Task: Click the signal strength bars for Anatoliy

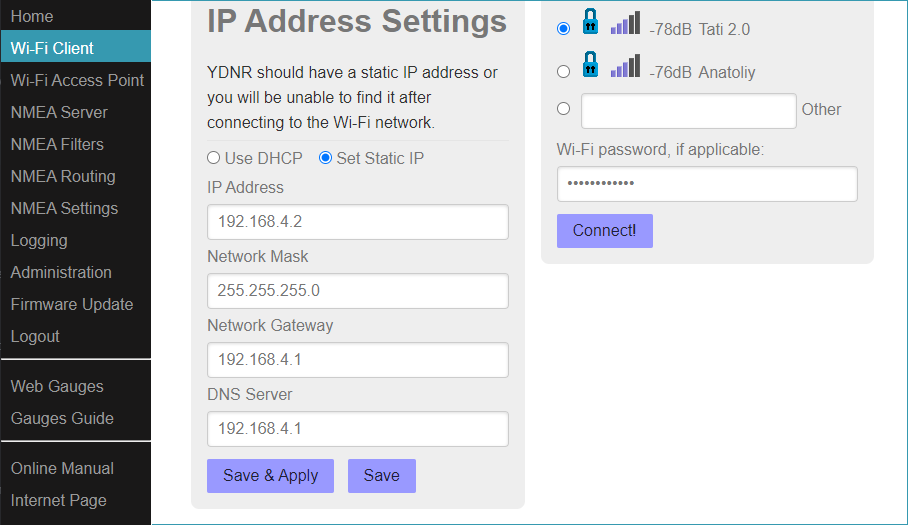Action: click(x=625, y=67)
